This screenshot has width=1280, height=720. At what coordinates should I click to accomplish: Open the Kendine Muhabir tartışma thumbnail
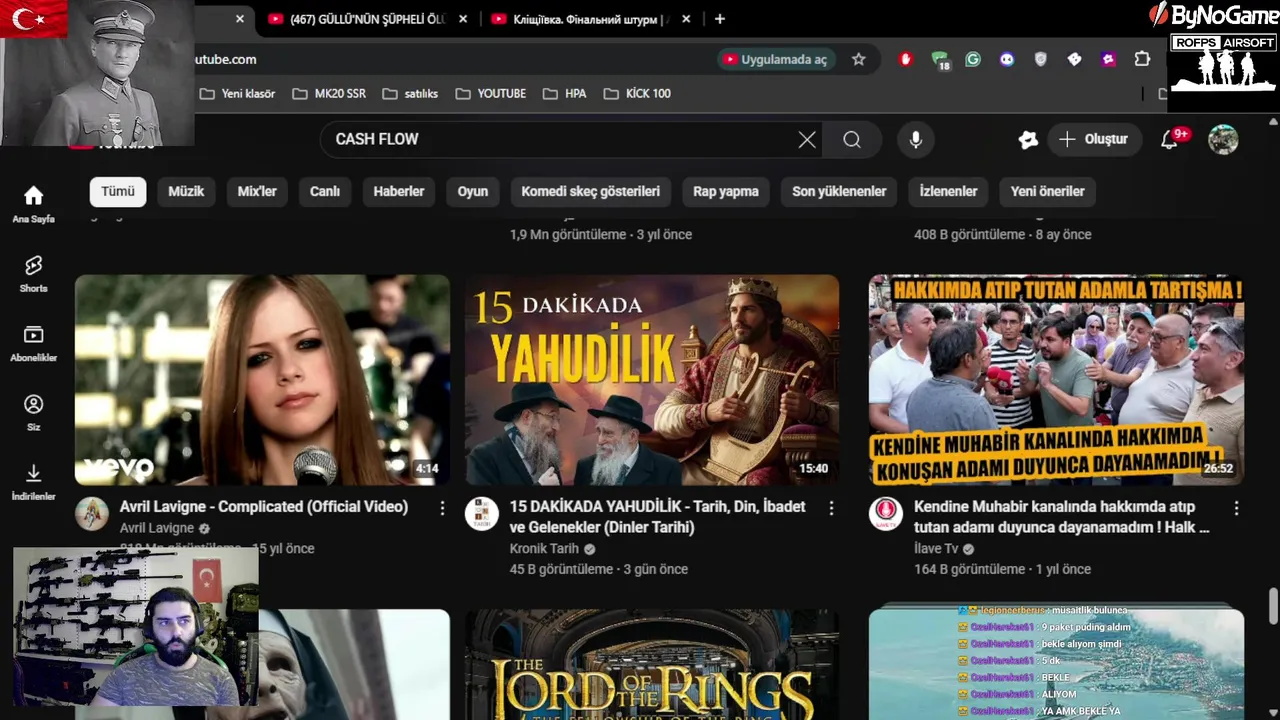pyautogui.click(x=1056, y=380)
